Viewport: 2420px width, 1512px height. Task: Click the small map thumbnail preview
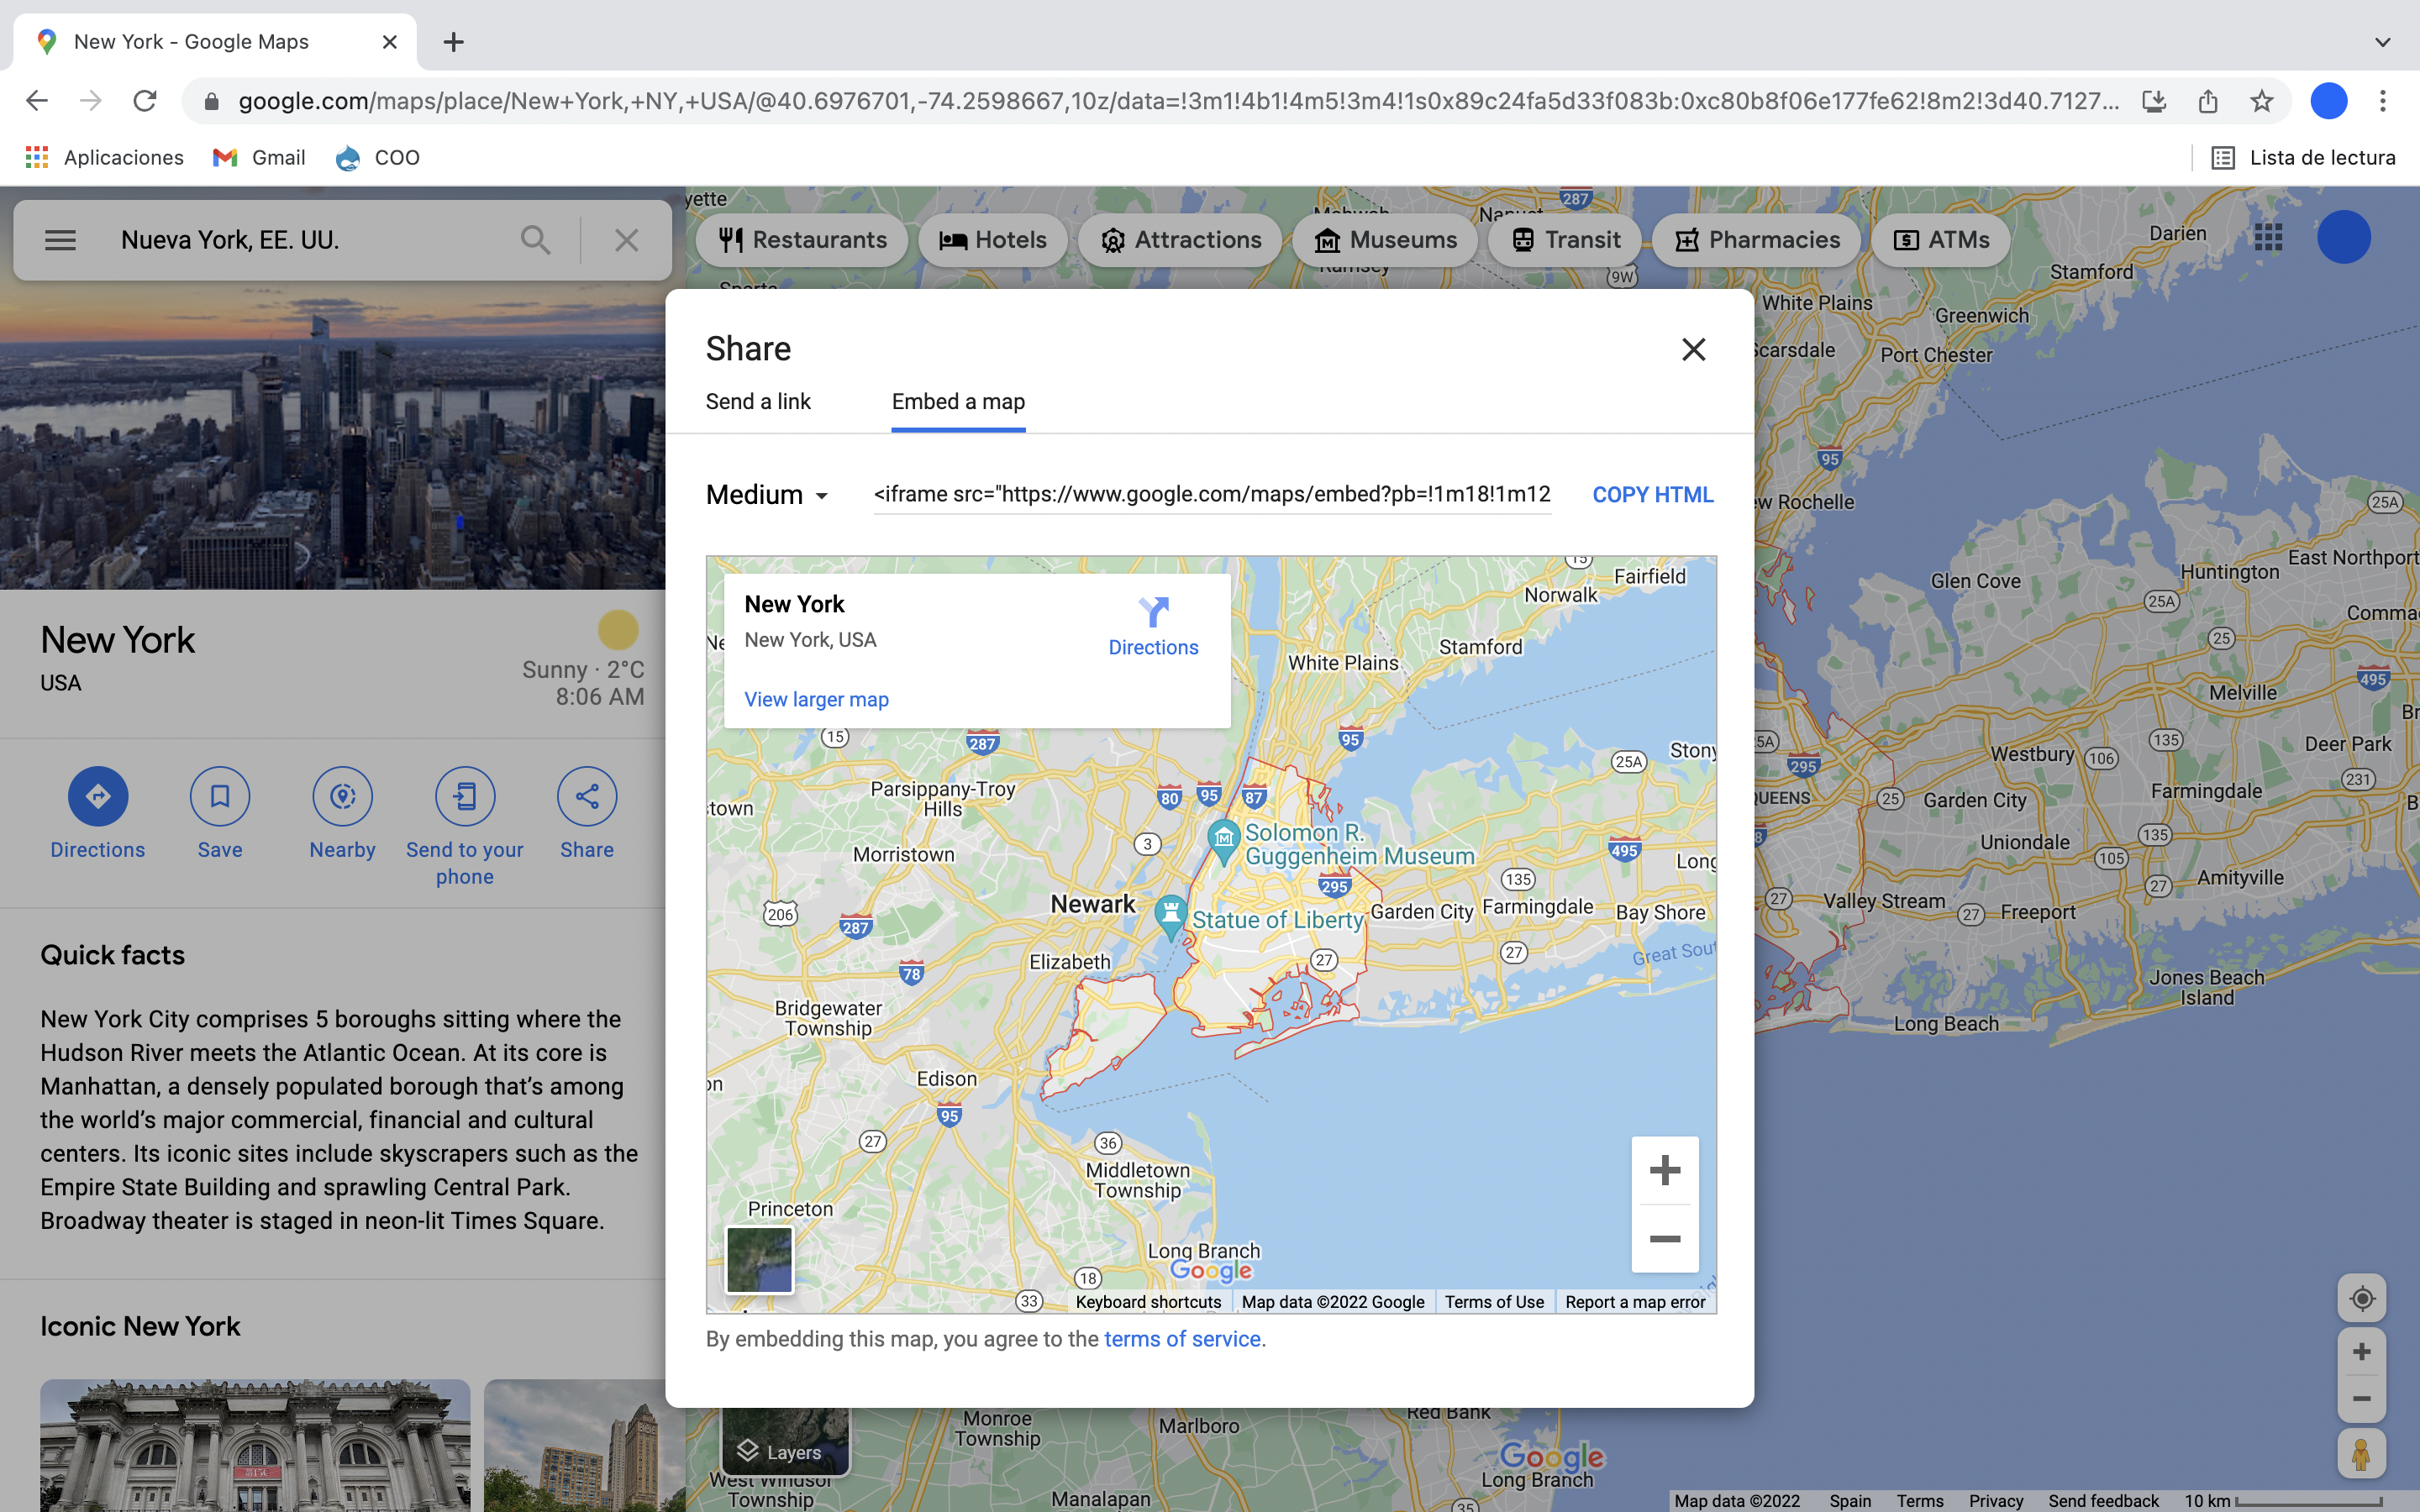(758, 1259)
